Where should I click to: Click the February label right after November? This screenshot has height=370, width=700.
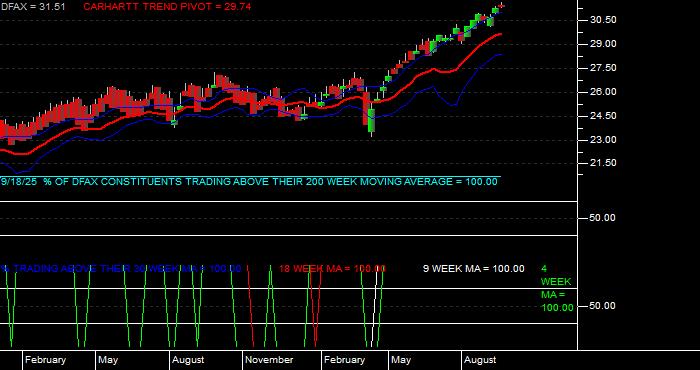coord(344,360)
